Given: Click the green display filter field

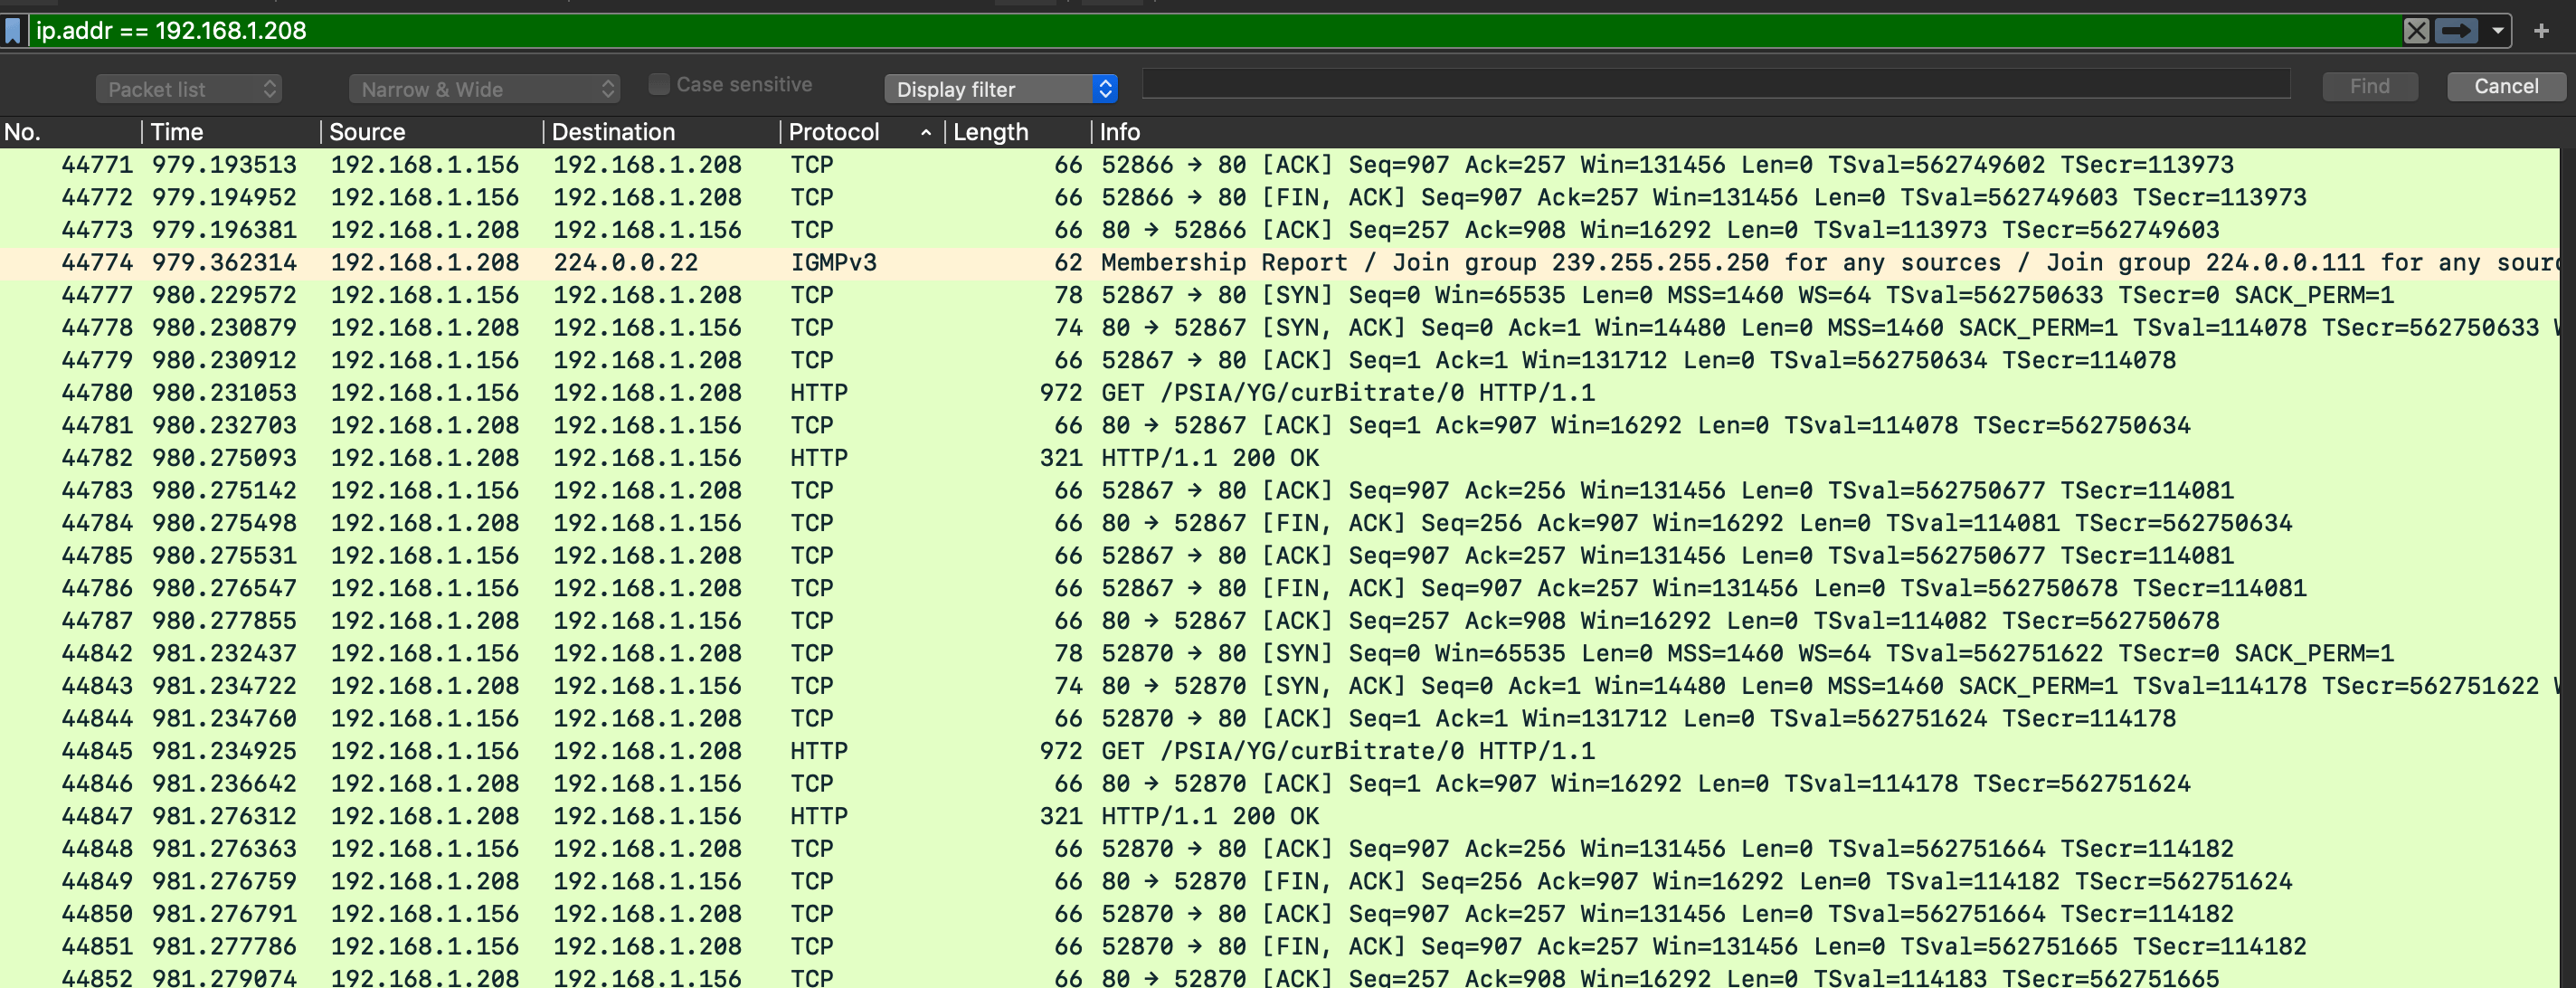Looking at the screenshot, I should pos(1200,31).
